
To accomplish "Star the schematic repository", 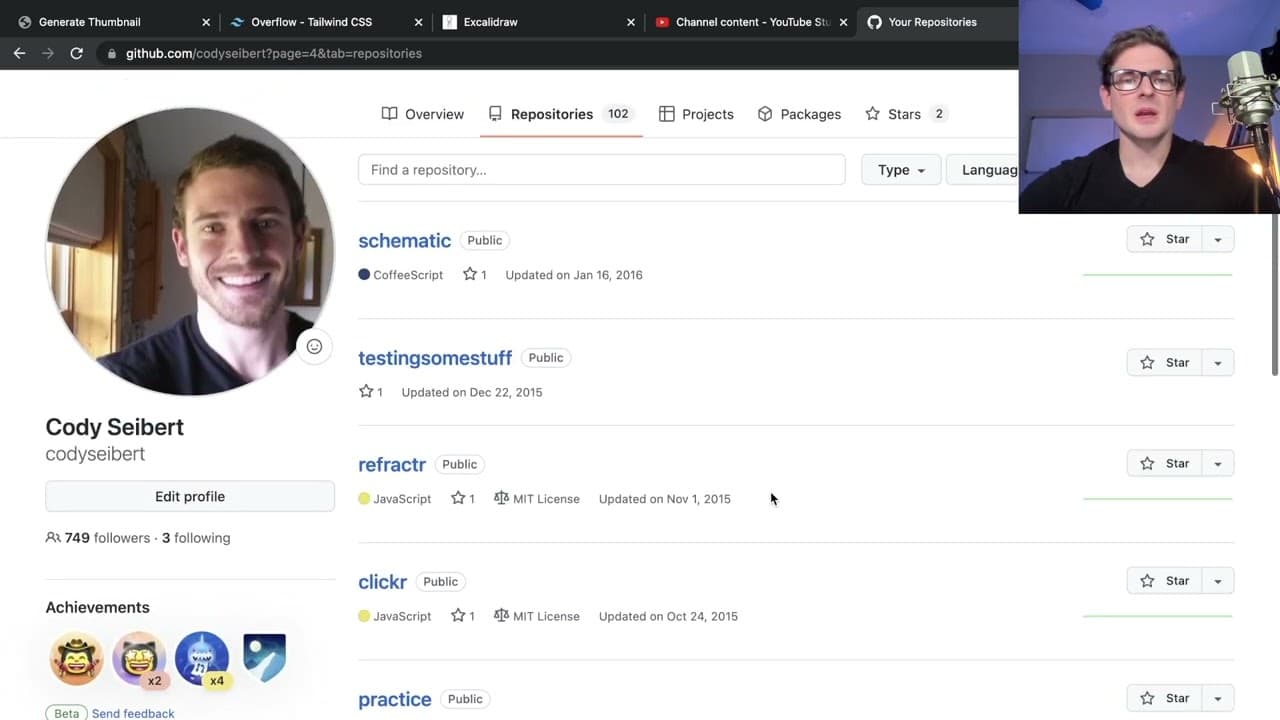I will point(1164,239).
